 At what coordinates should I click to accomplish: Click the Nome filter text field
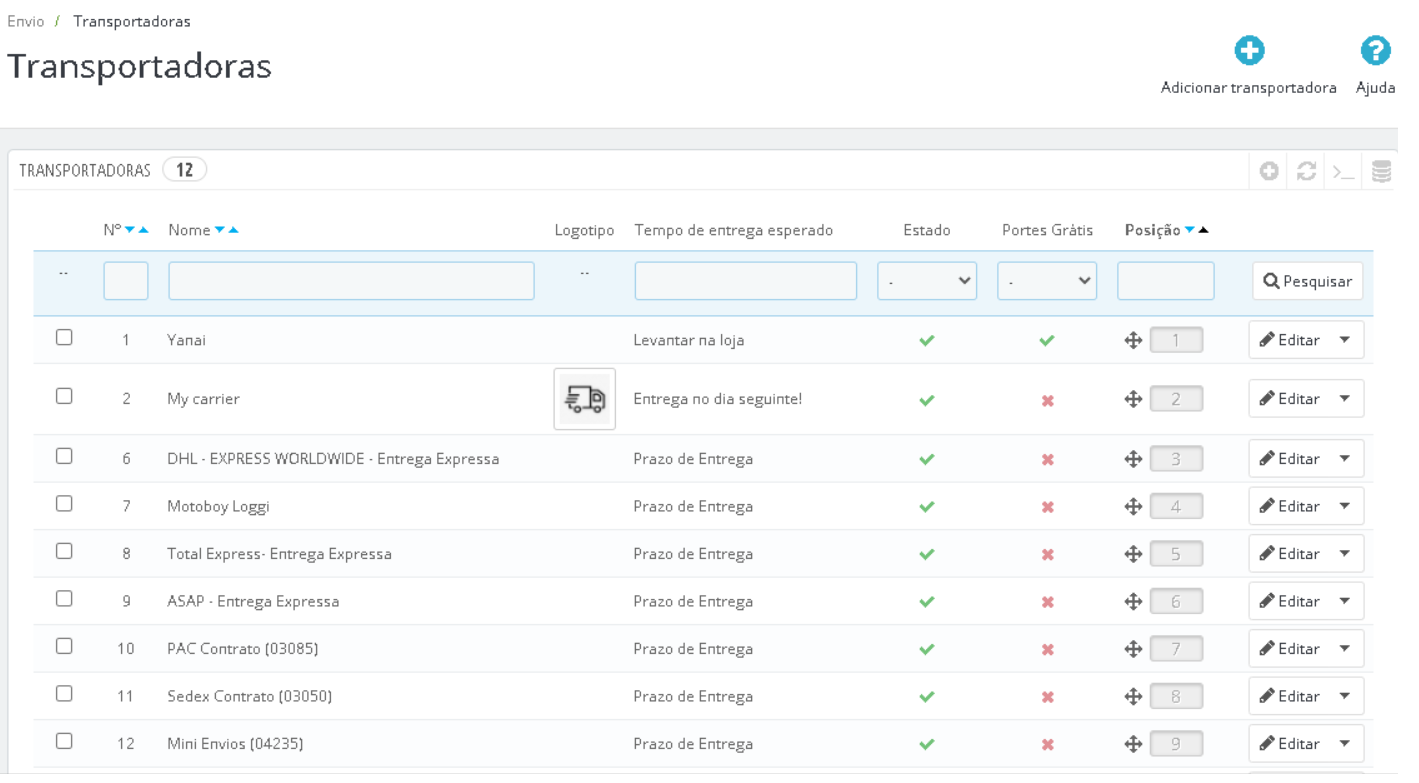coord(351,281)
